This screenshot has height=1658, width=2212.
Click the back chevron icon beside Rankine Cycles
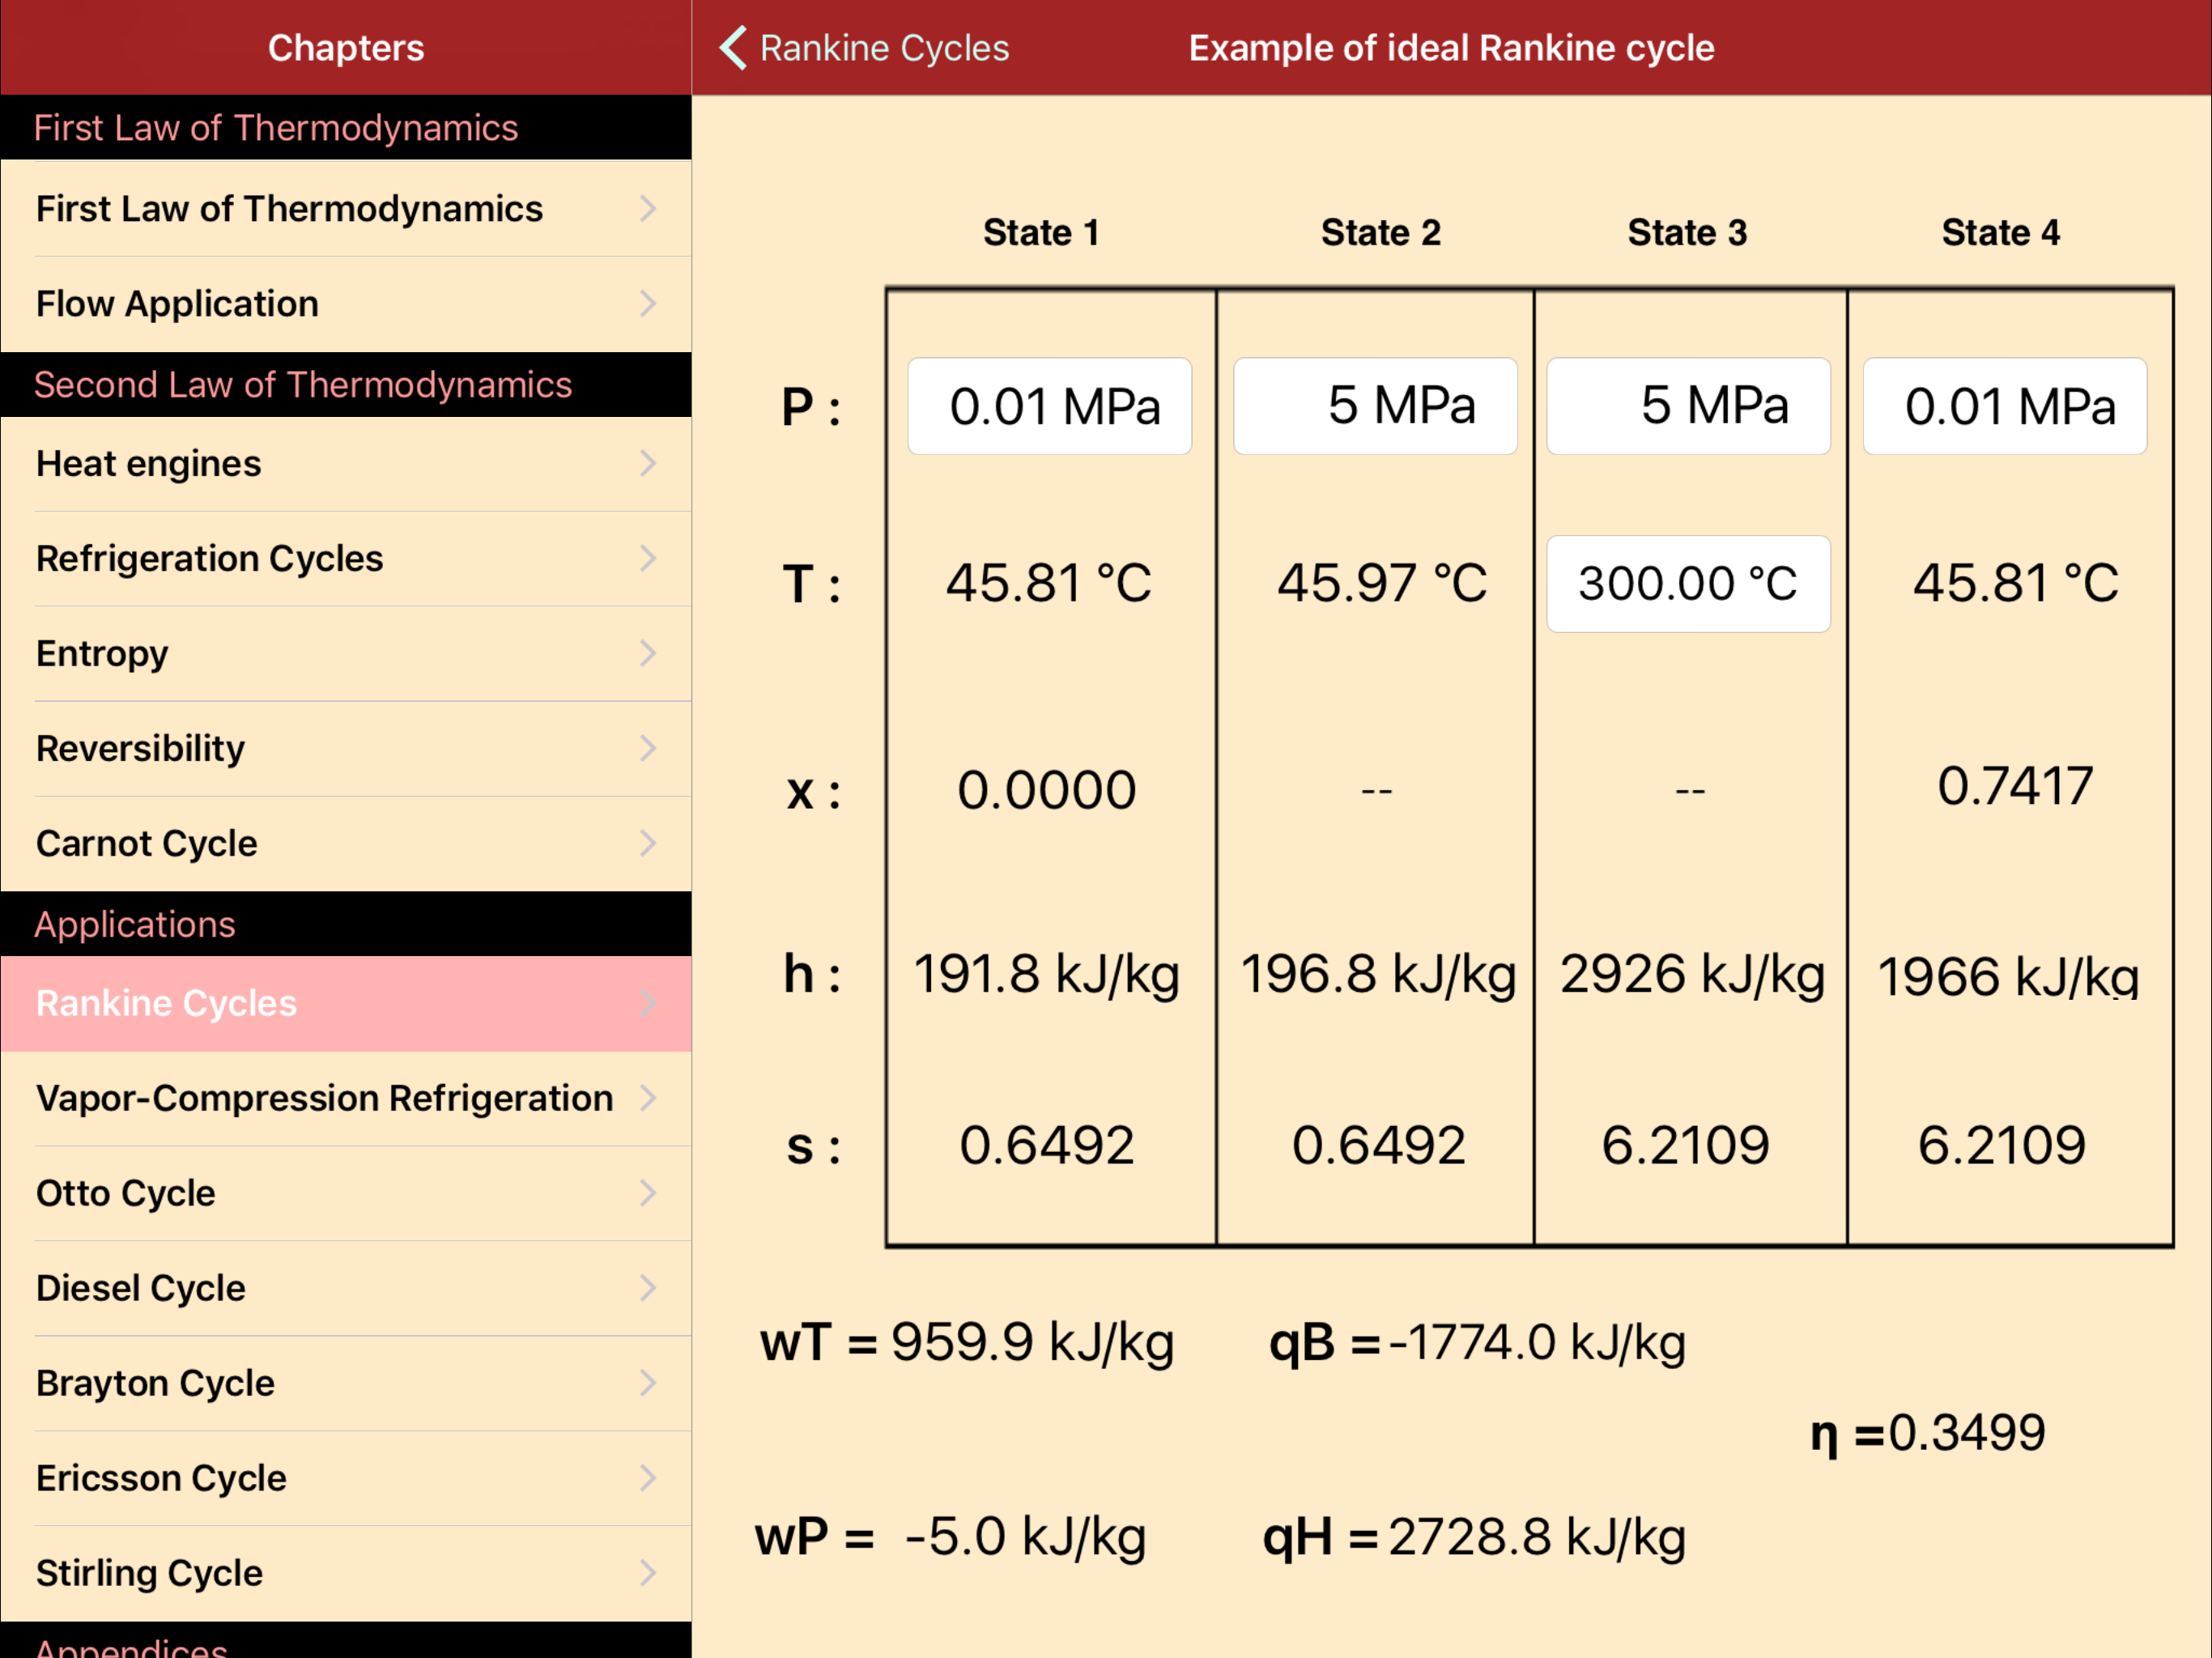[x=733, y=48]
